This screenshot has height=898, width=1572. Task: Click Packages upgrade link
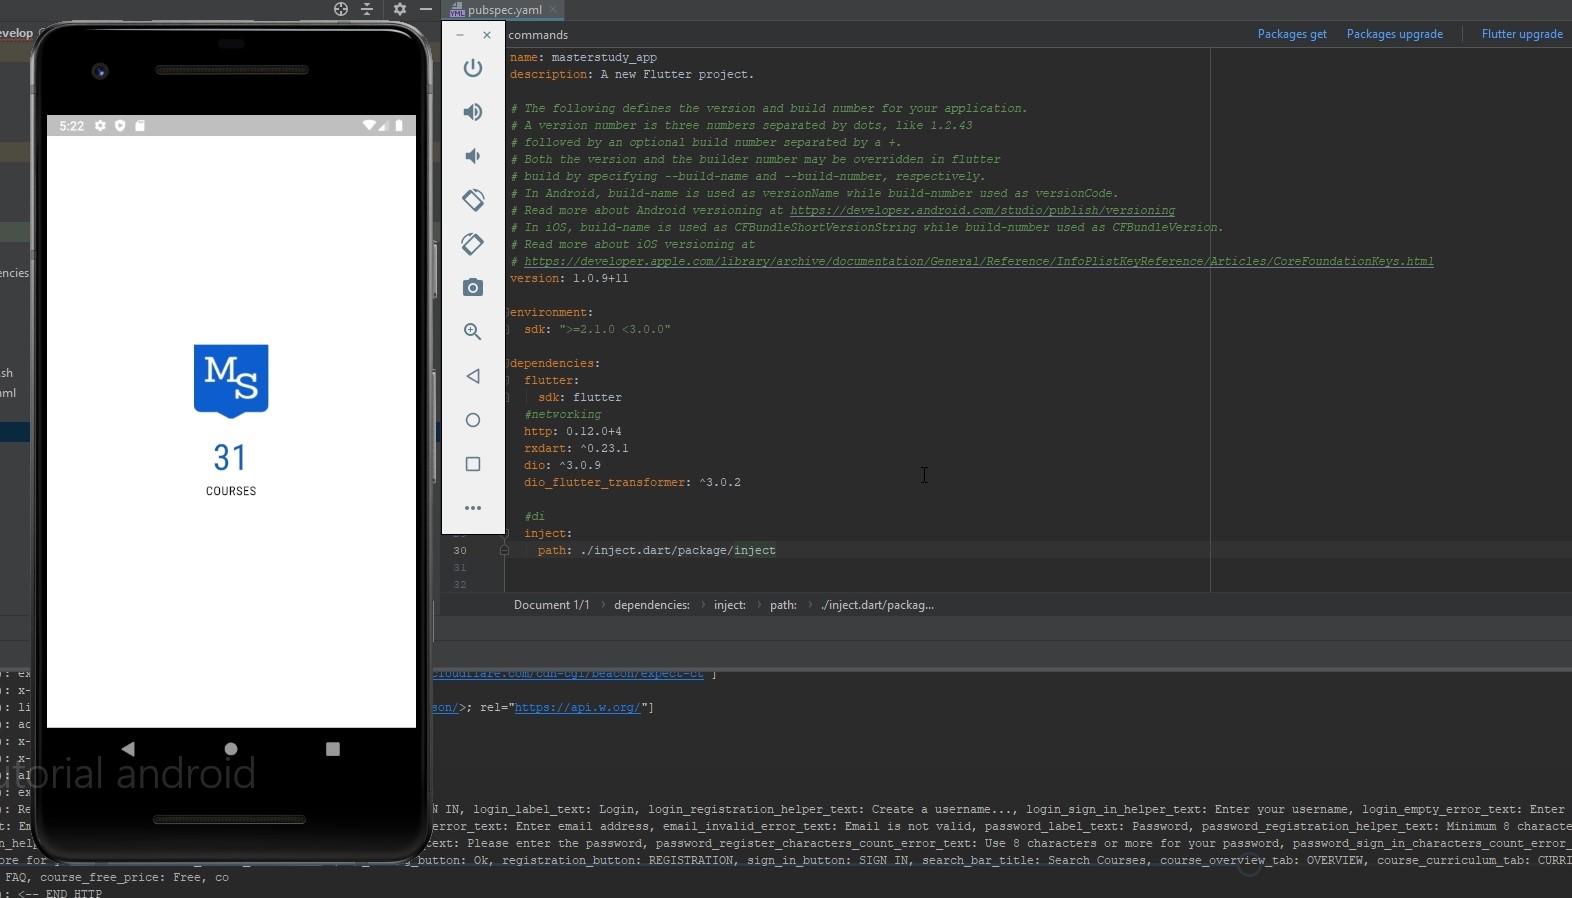pyautogui.click(x=1394, y=34)
